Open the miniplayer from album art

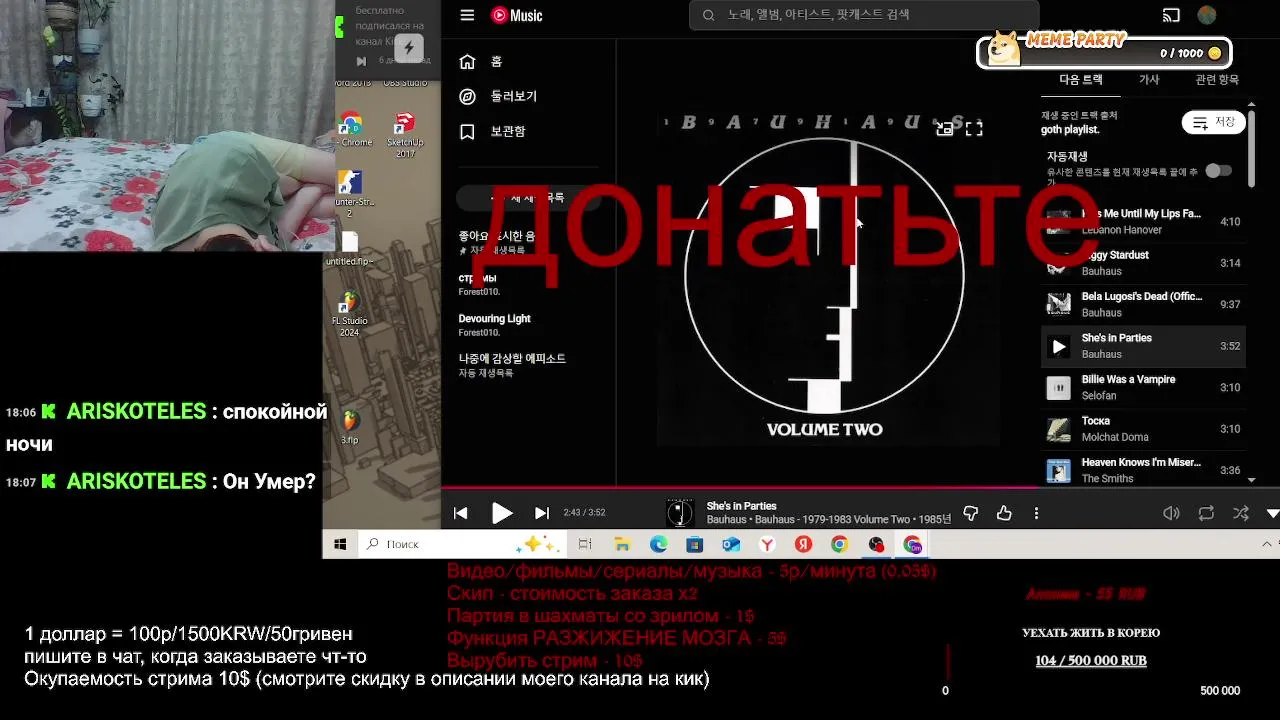coord(944,128)
